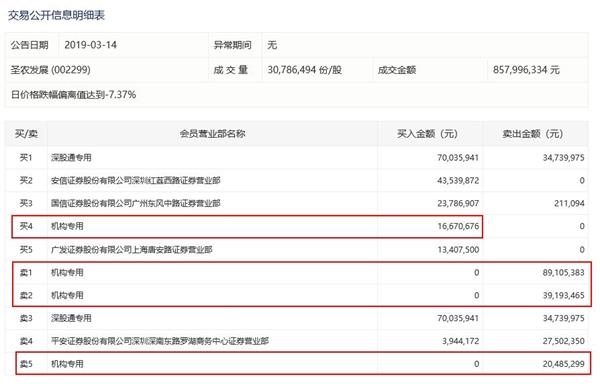Image resolution: width=600 pixels, height=389 pixels.
Task: Click the sell amount 0 in 买2 row
Action: tap(582, 181)
